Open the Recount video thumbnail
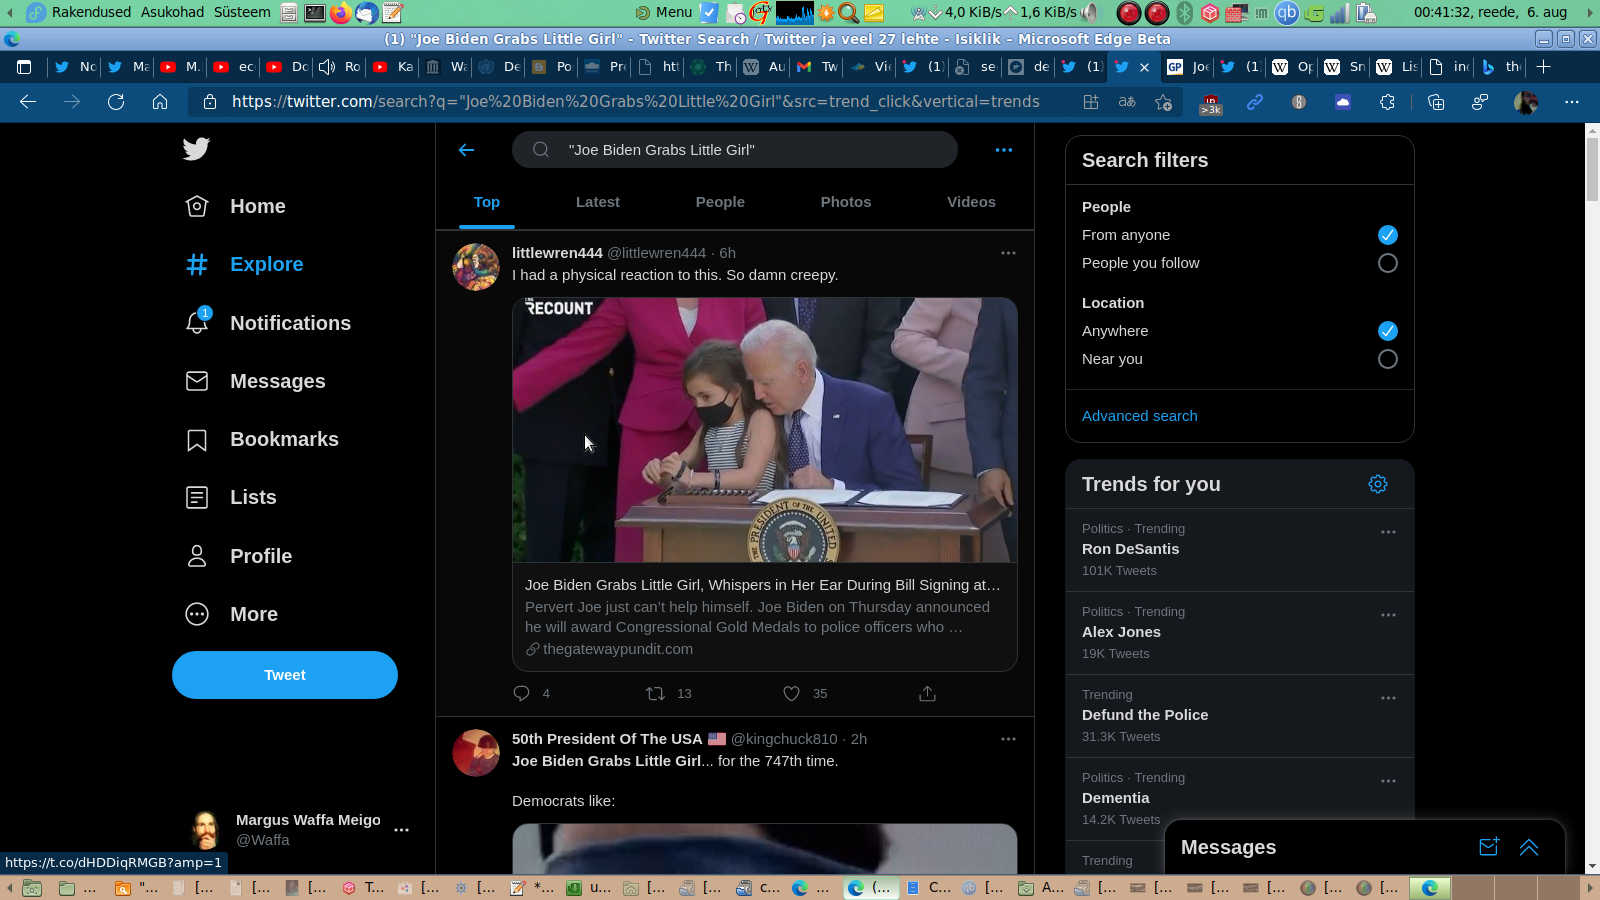Image resolution: width=1600 pixels, height=900 pixels. [765, 430]
